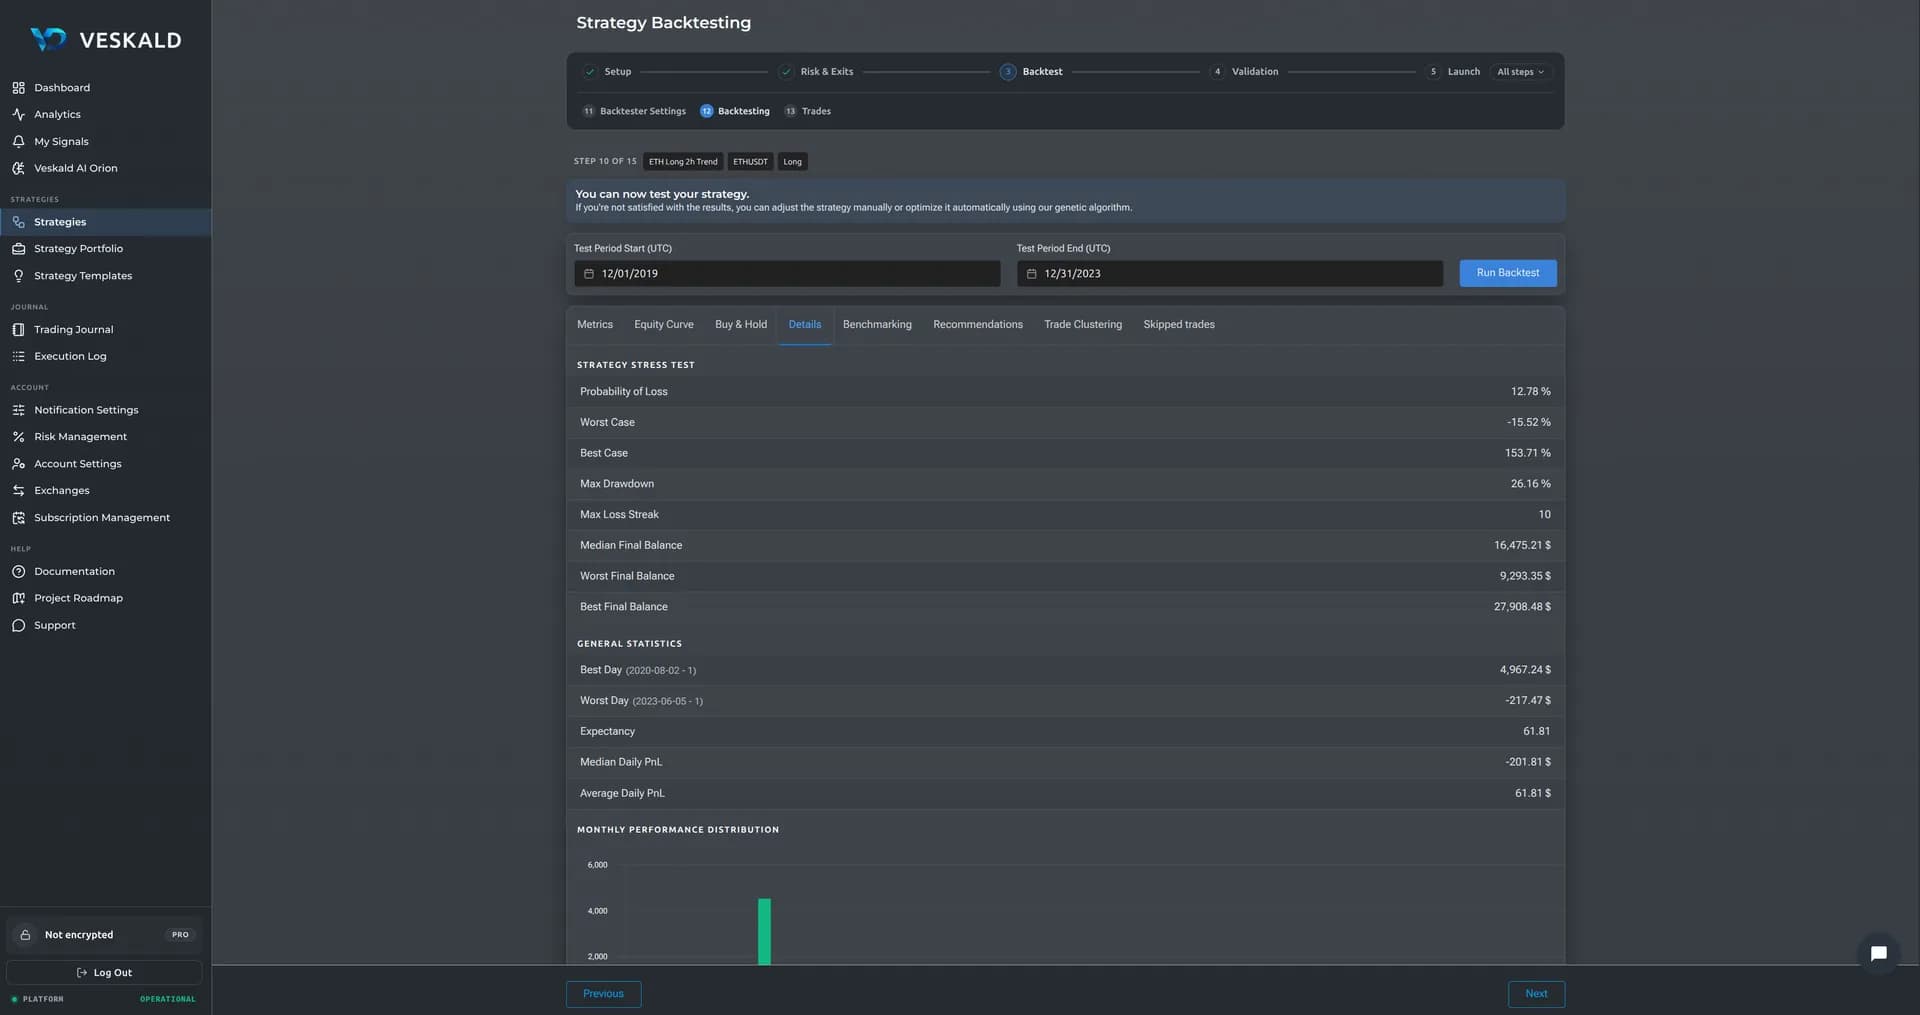Click the Analytics pulse icon

[18, 115]
